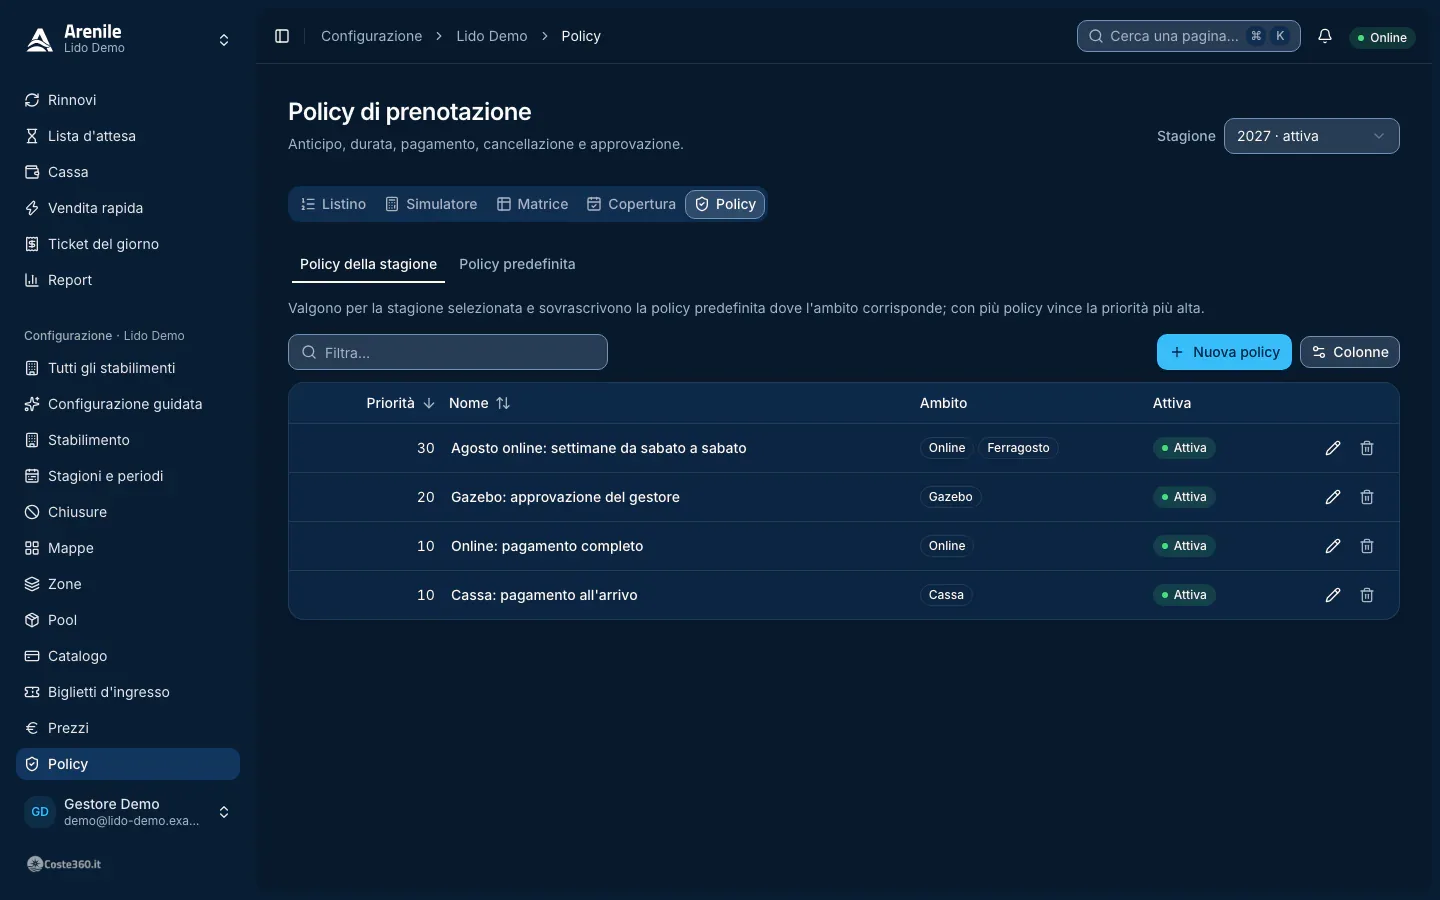Edit the Cassa pagamento all'arrivo policy
The width and height of the screenshot is (1440, 900).
point(1333,595)
